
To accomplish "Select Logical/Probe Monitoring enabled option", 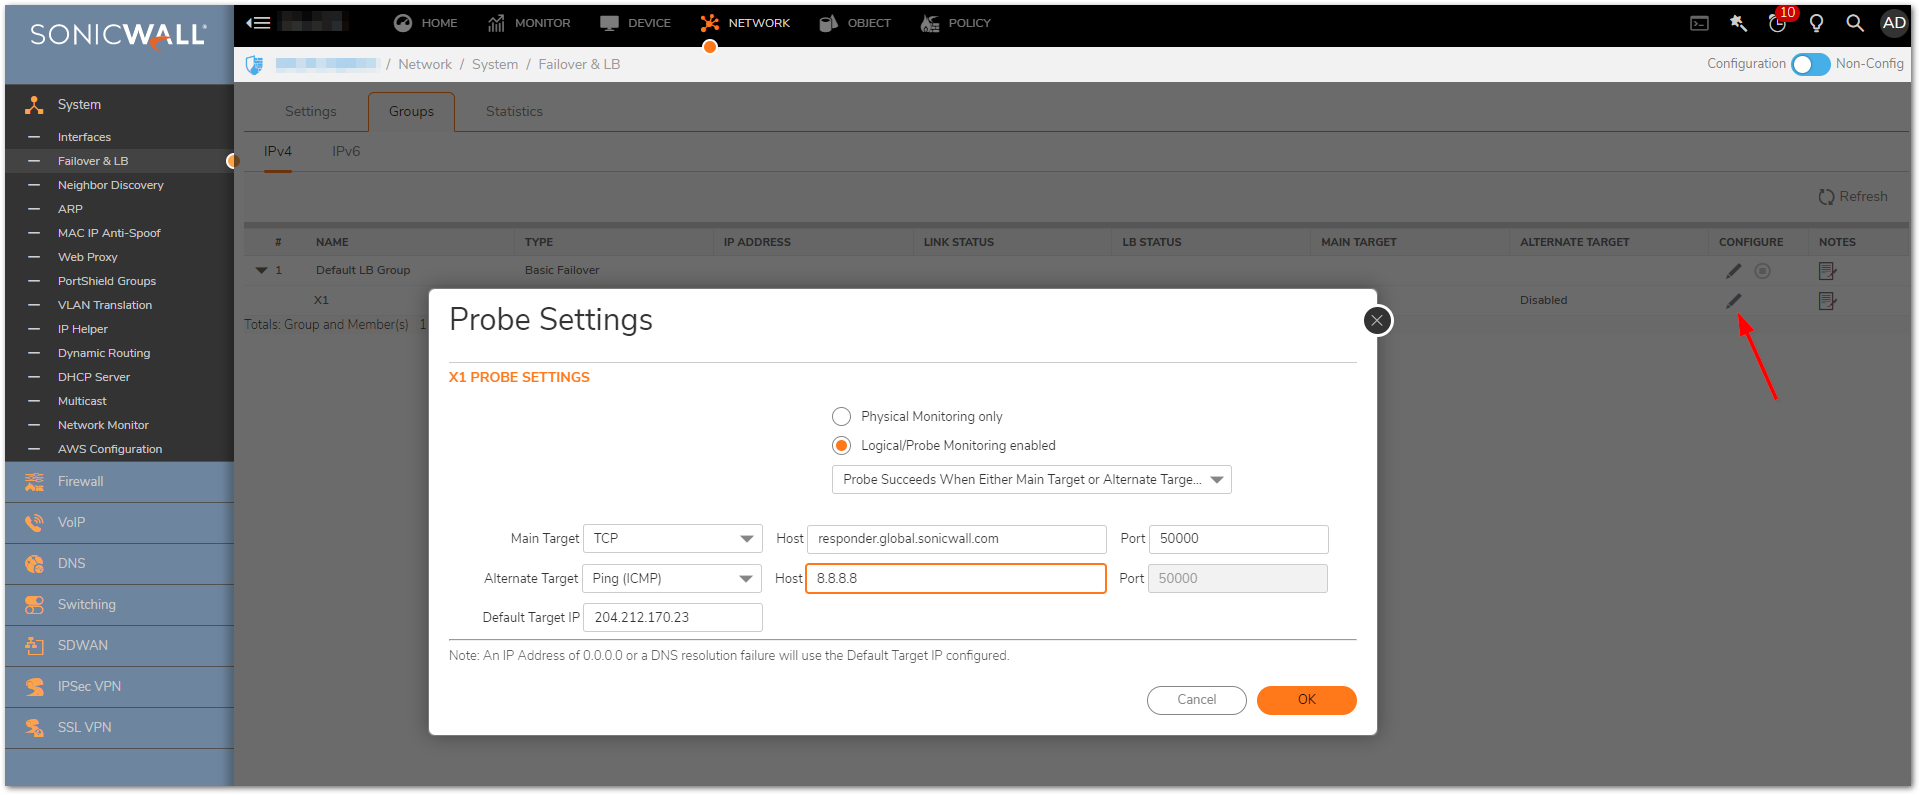I will click(842, 446).
